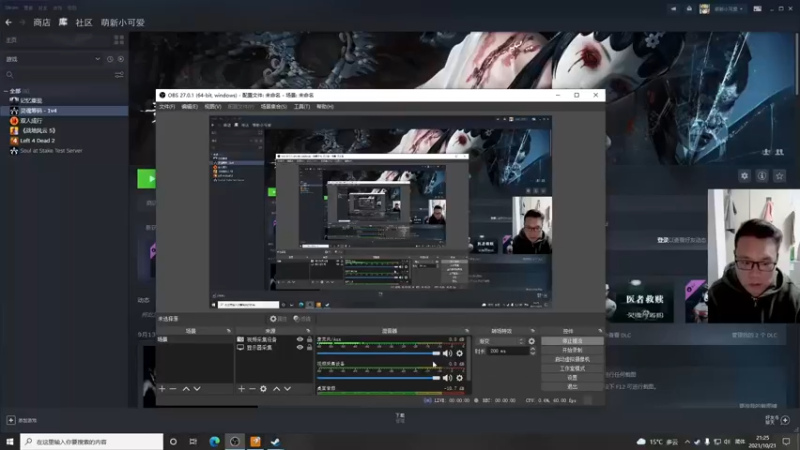800x450 pixels.
Task: Adjust 麦克风/Aux volume slider
Action: tap(379, 353)
